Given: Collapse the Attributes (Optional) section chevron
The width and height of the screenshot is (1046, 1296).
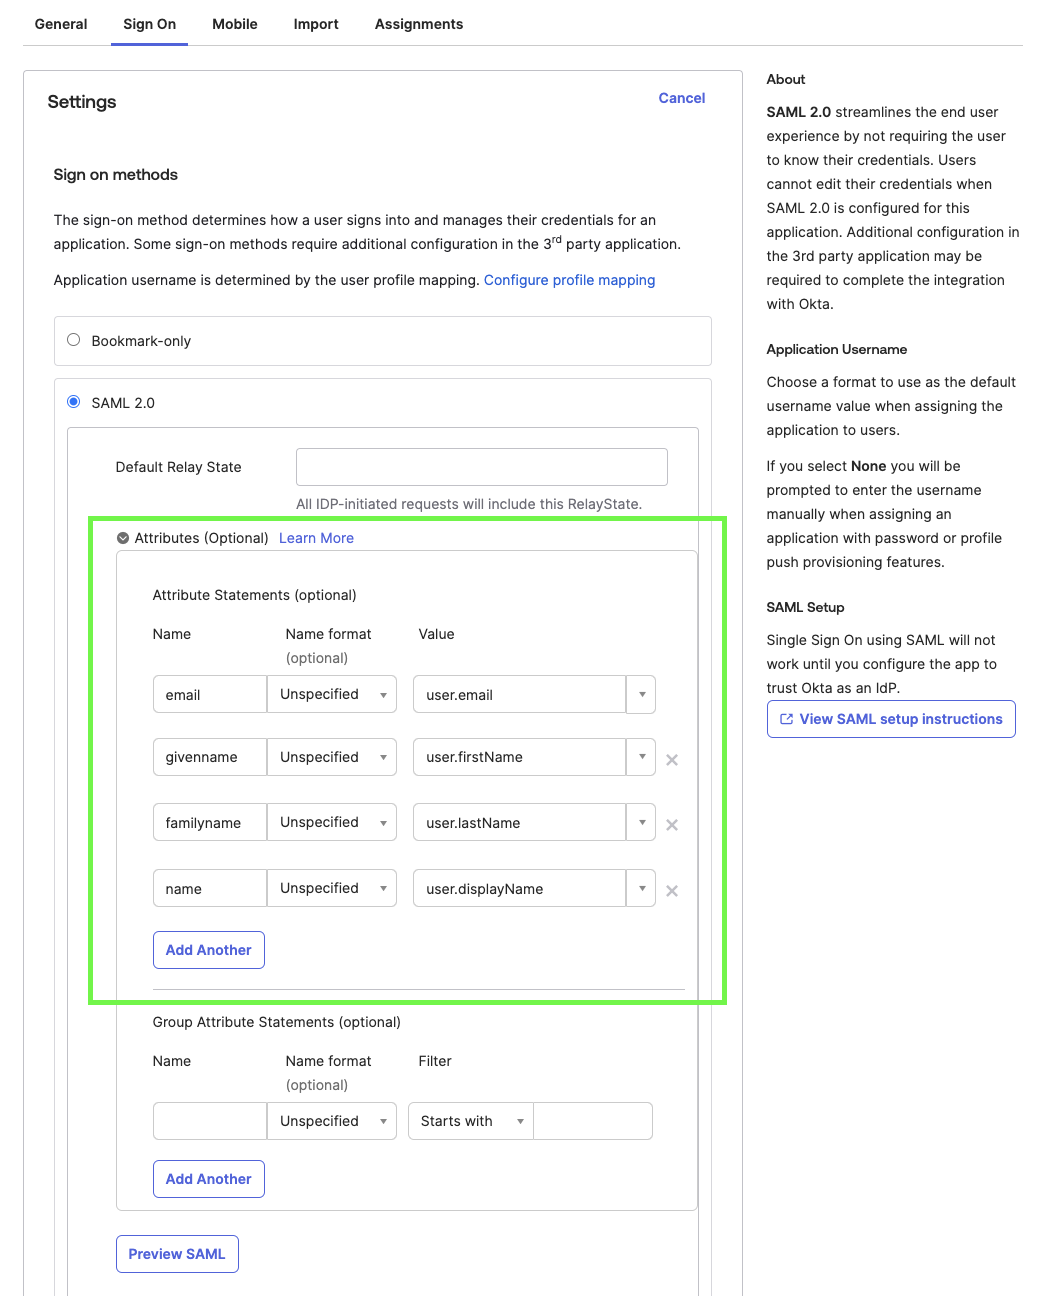Looking at the screenshot, I should [123, 537].
